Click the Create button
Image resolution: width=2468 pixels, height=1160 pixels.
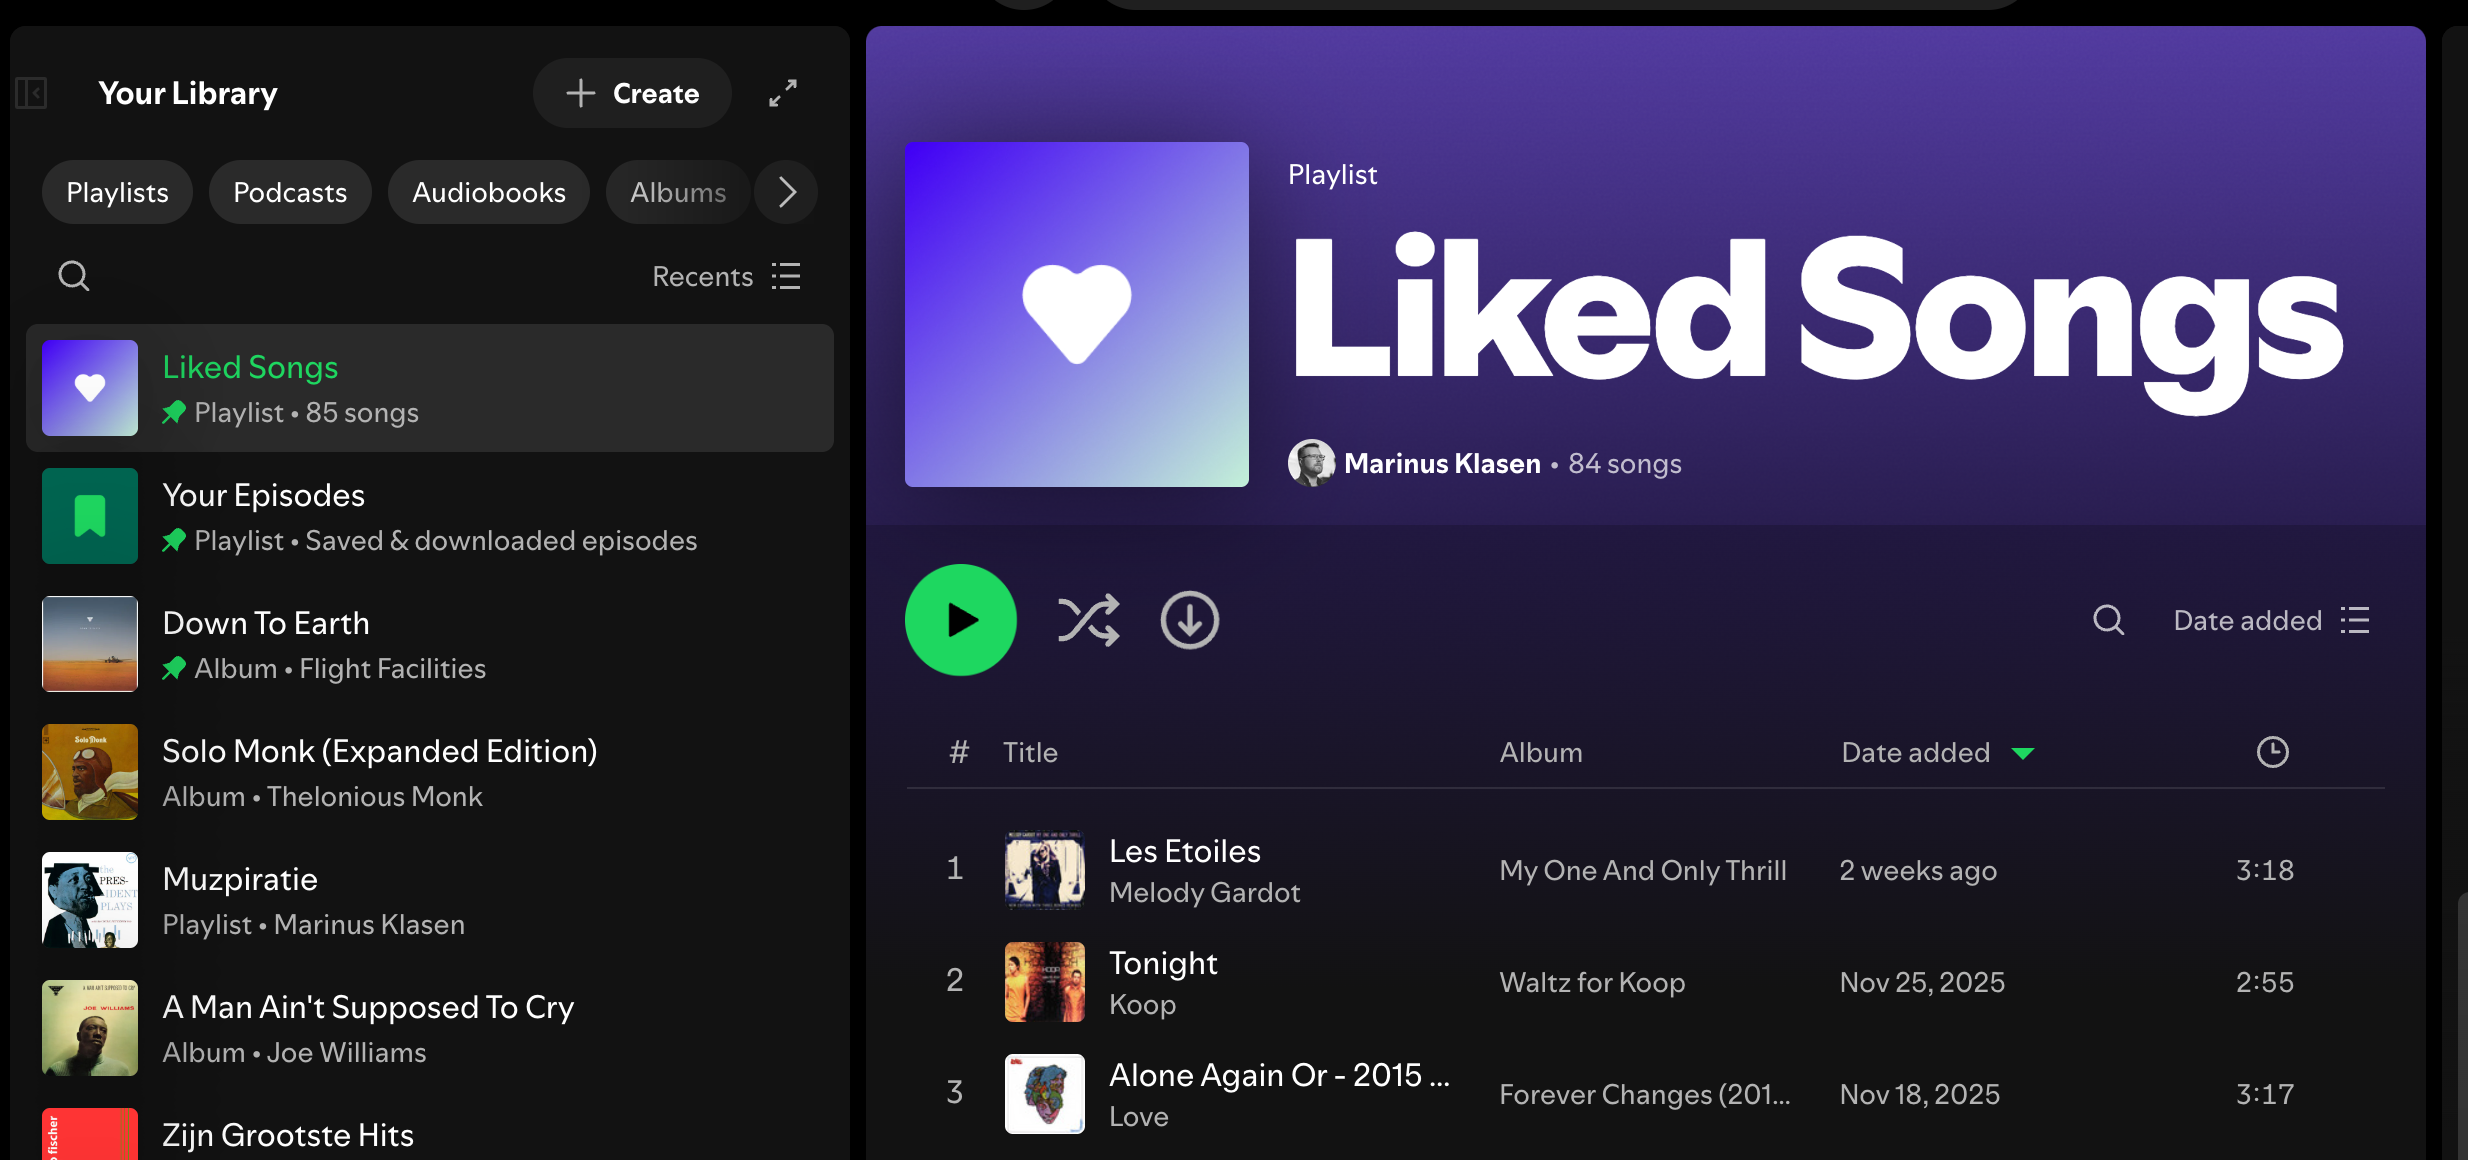pos(632,93)
